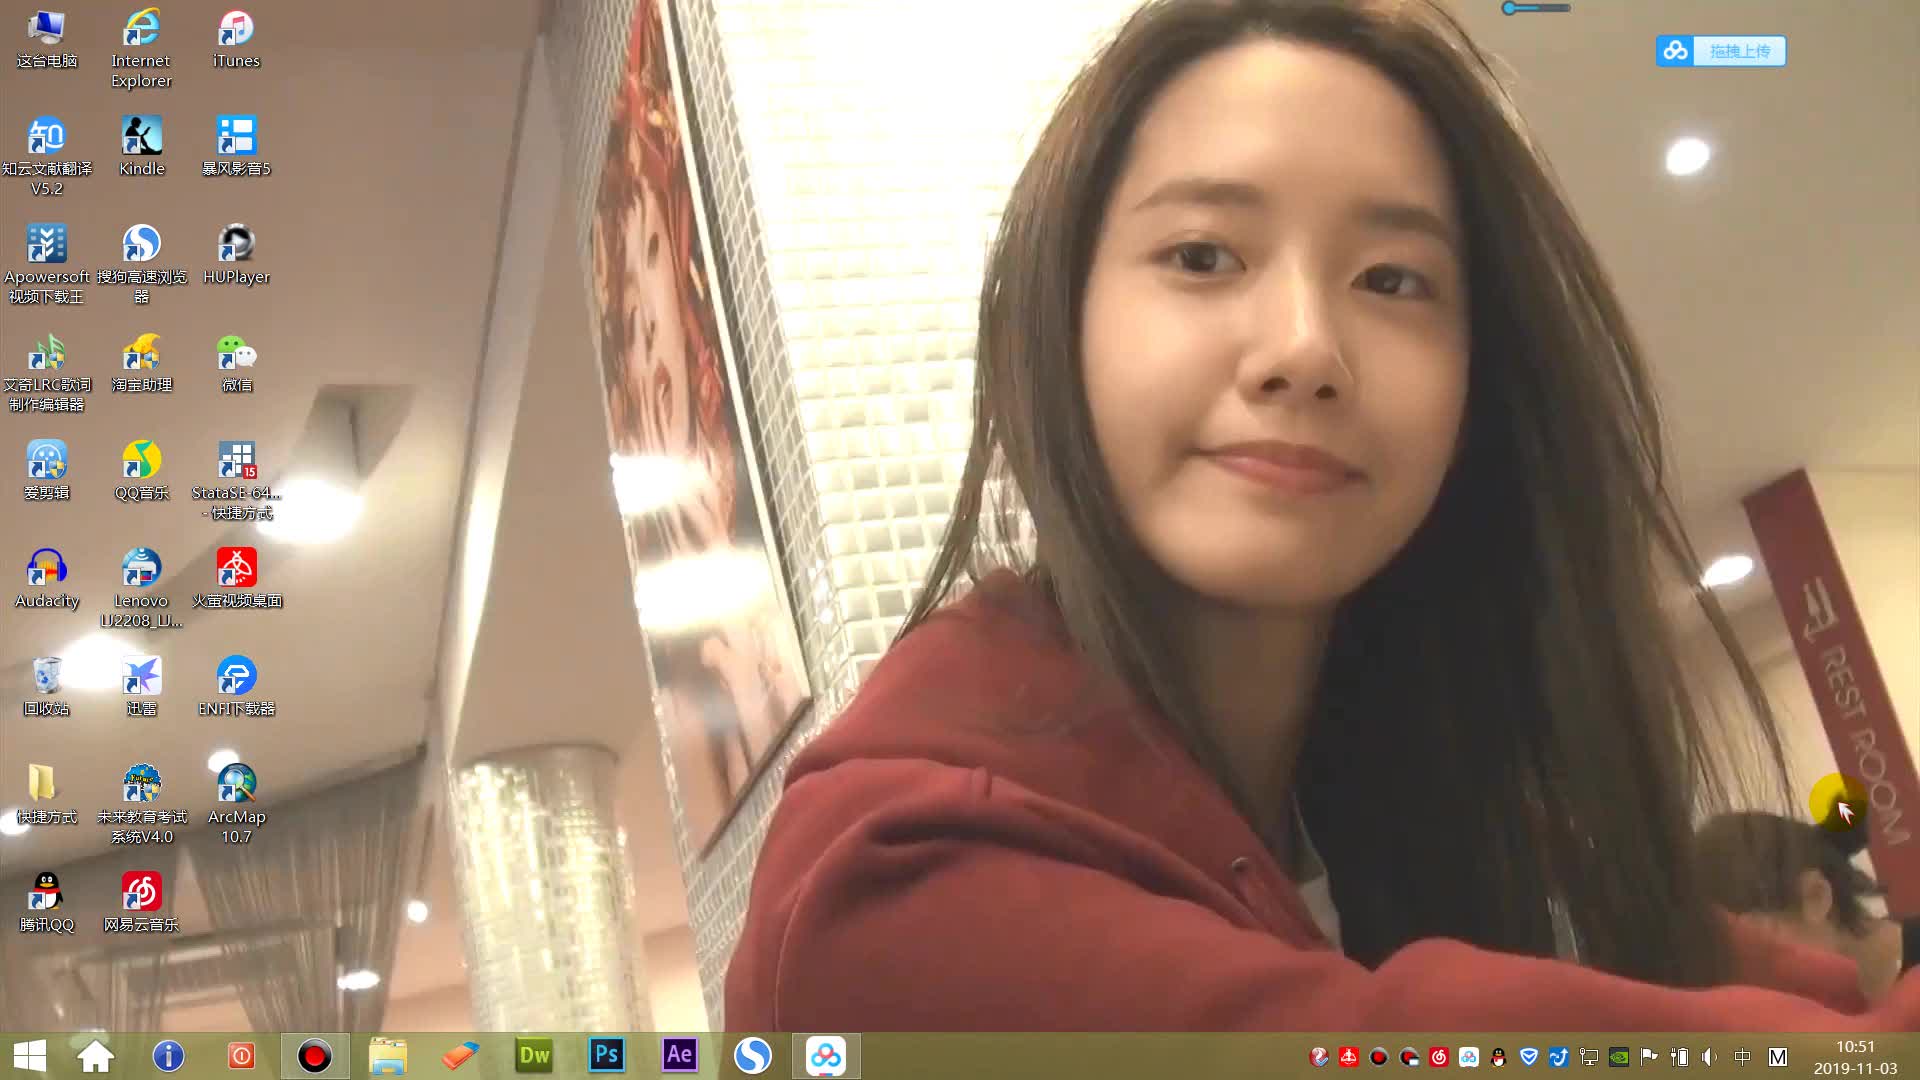Open HUPlayer desktop shortcut
The height and width of the screenshot is (1080, 1920).
click(236, 254)
